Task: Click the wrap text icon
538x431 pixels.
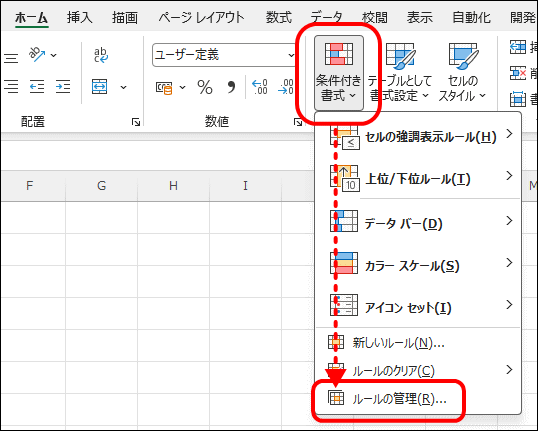Action: point(101,55)
